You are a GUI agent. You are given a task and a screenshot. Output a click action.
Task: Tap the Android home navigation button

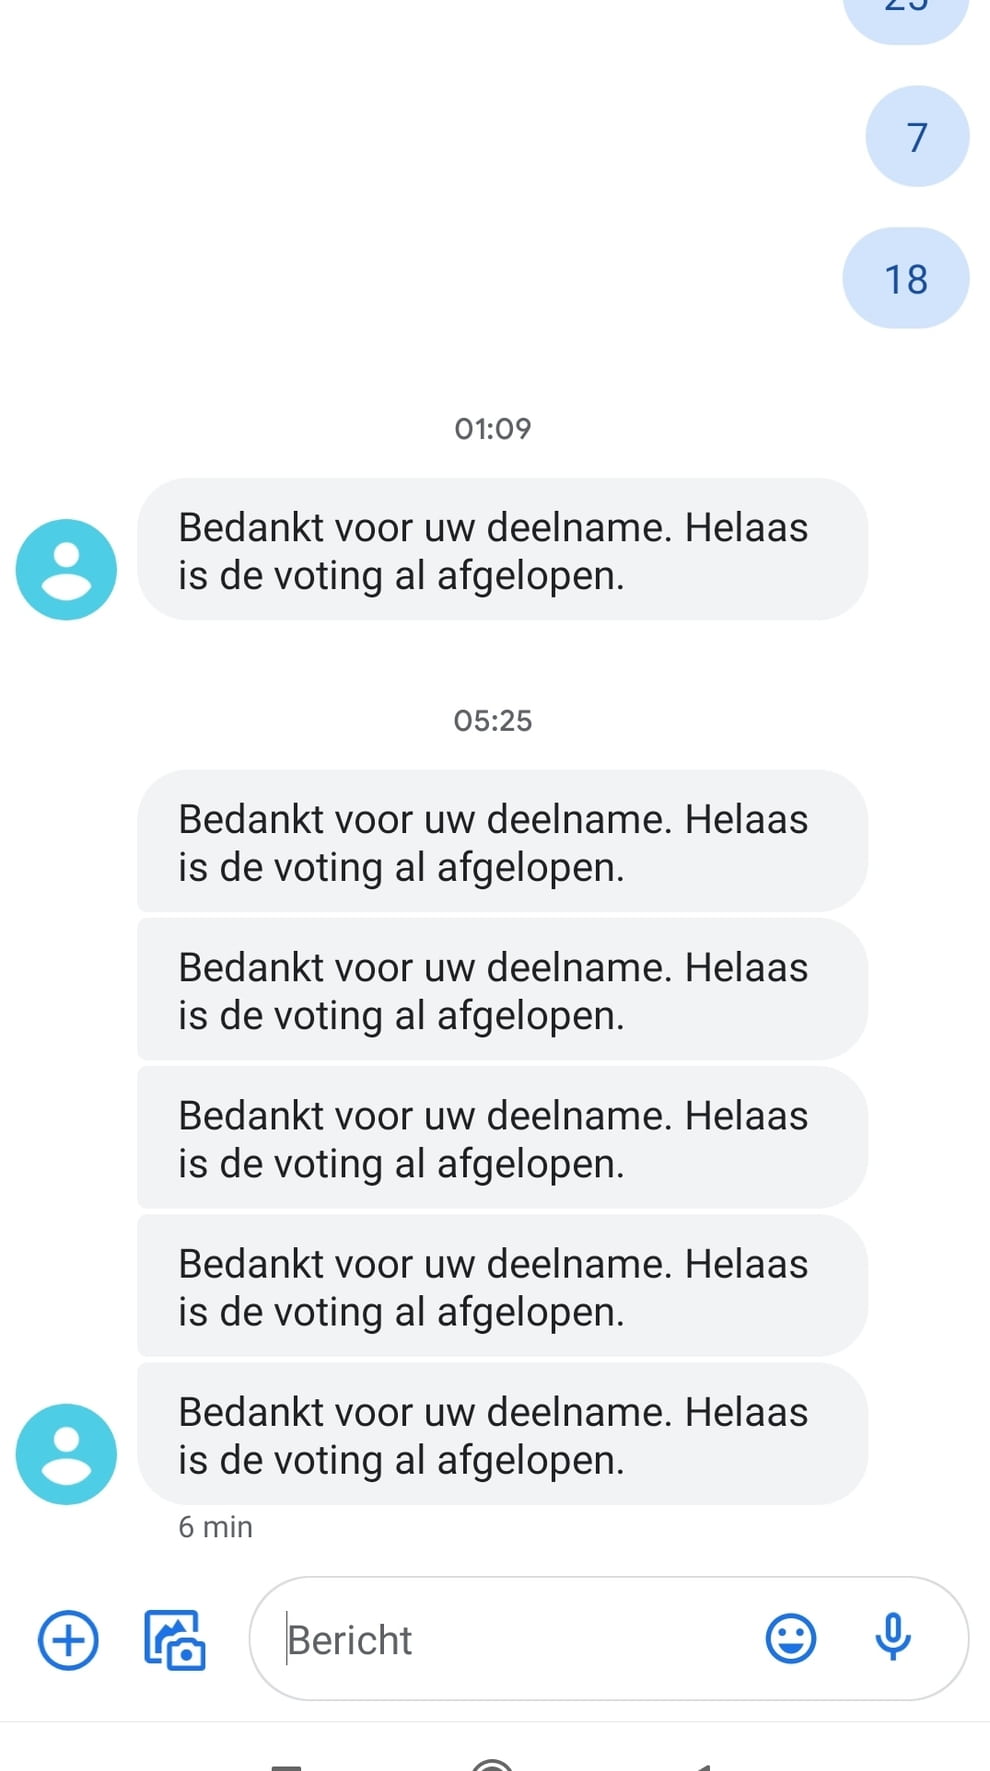(x=492, y=1763)
